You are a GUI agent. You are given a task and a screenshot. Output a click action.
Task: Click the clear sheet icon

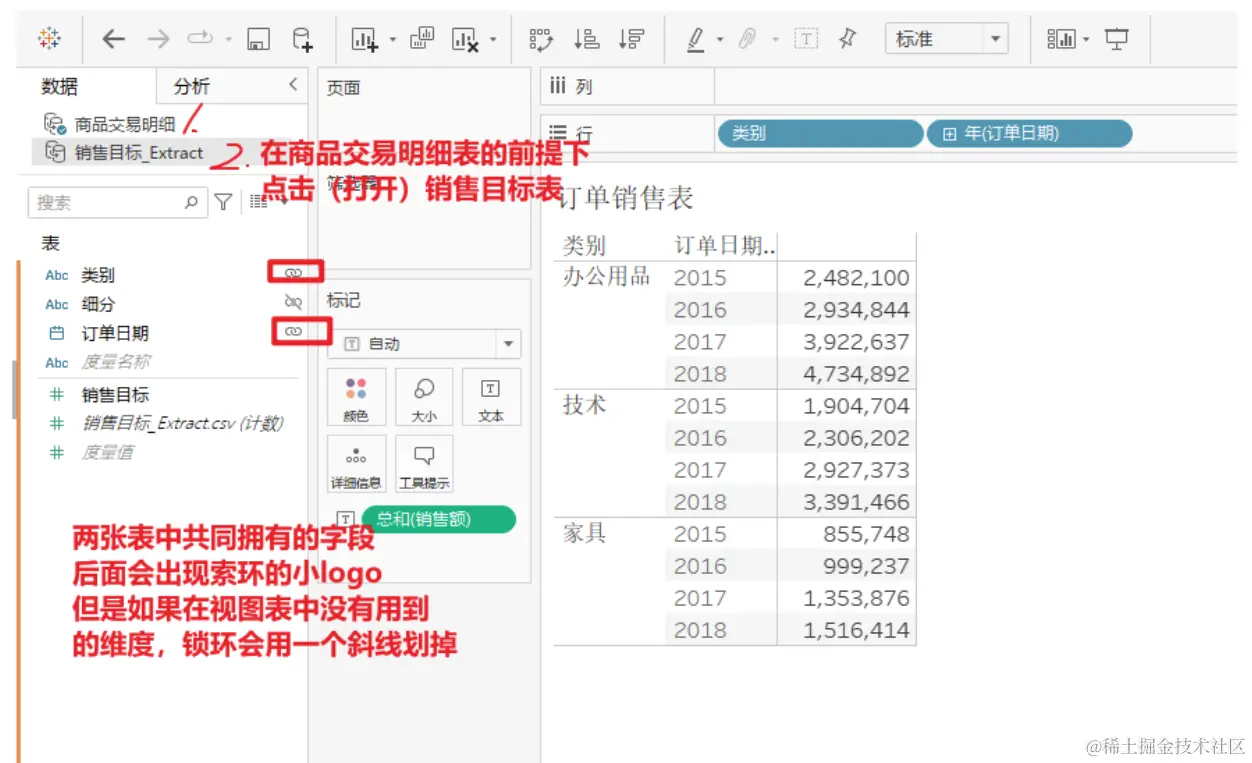coord(465,39)
